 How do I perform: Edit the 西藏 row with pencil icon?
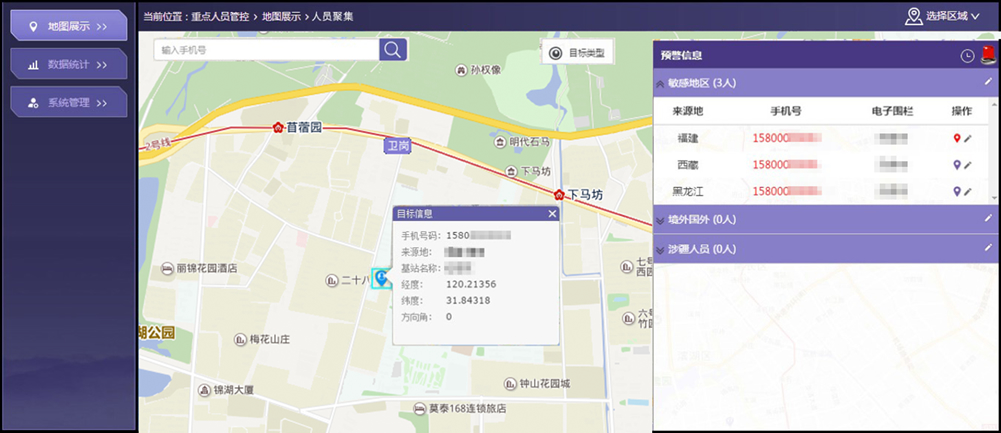click(968, 164)
